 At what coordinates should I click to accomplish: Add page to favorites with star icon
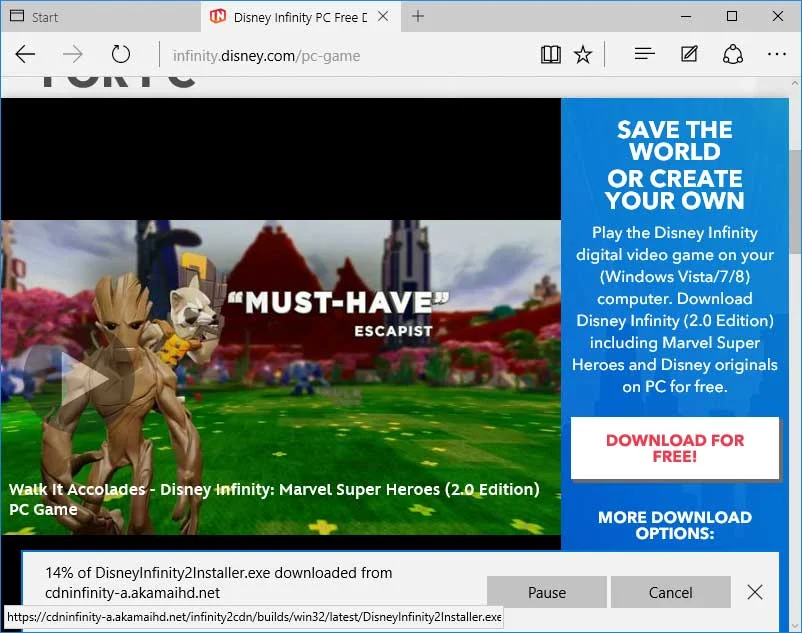[x=583, y=54]
